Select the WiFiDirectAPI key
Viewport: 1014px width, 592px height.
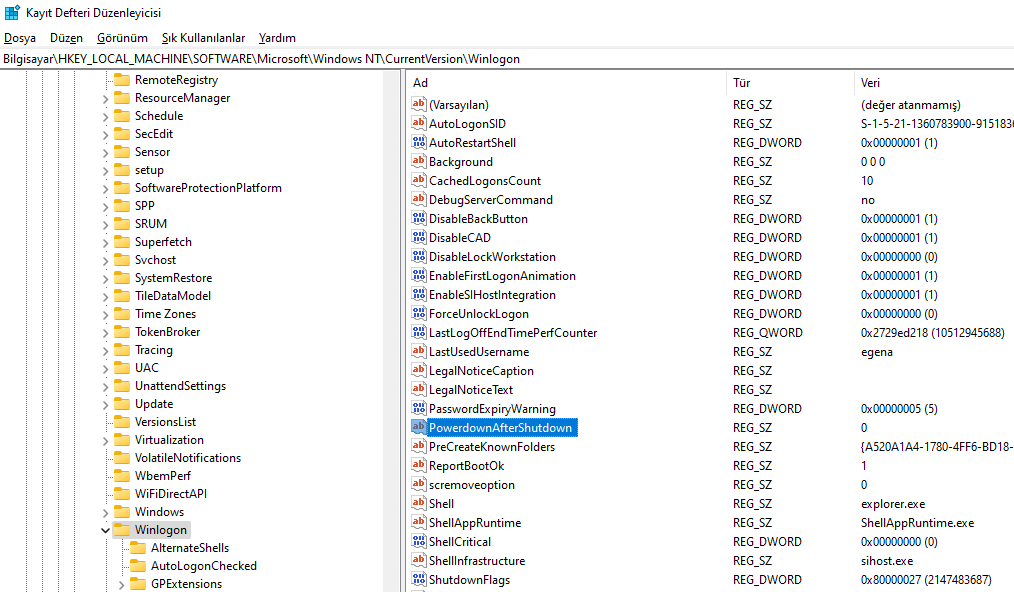[171, 494]
